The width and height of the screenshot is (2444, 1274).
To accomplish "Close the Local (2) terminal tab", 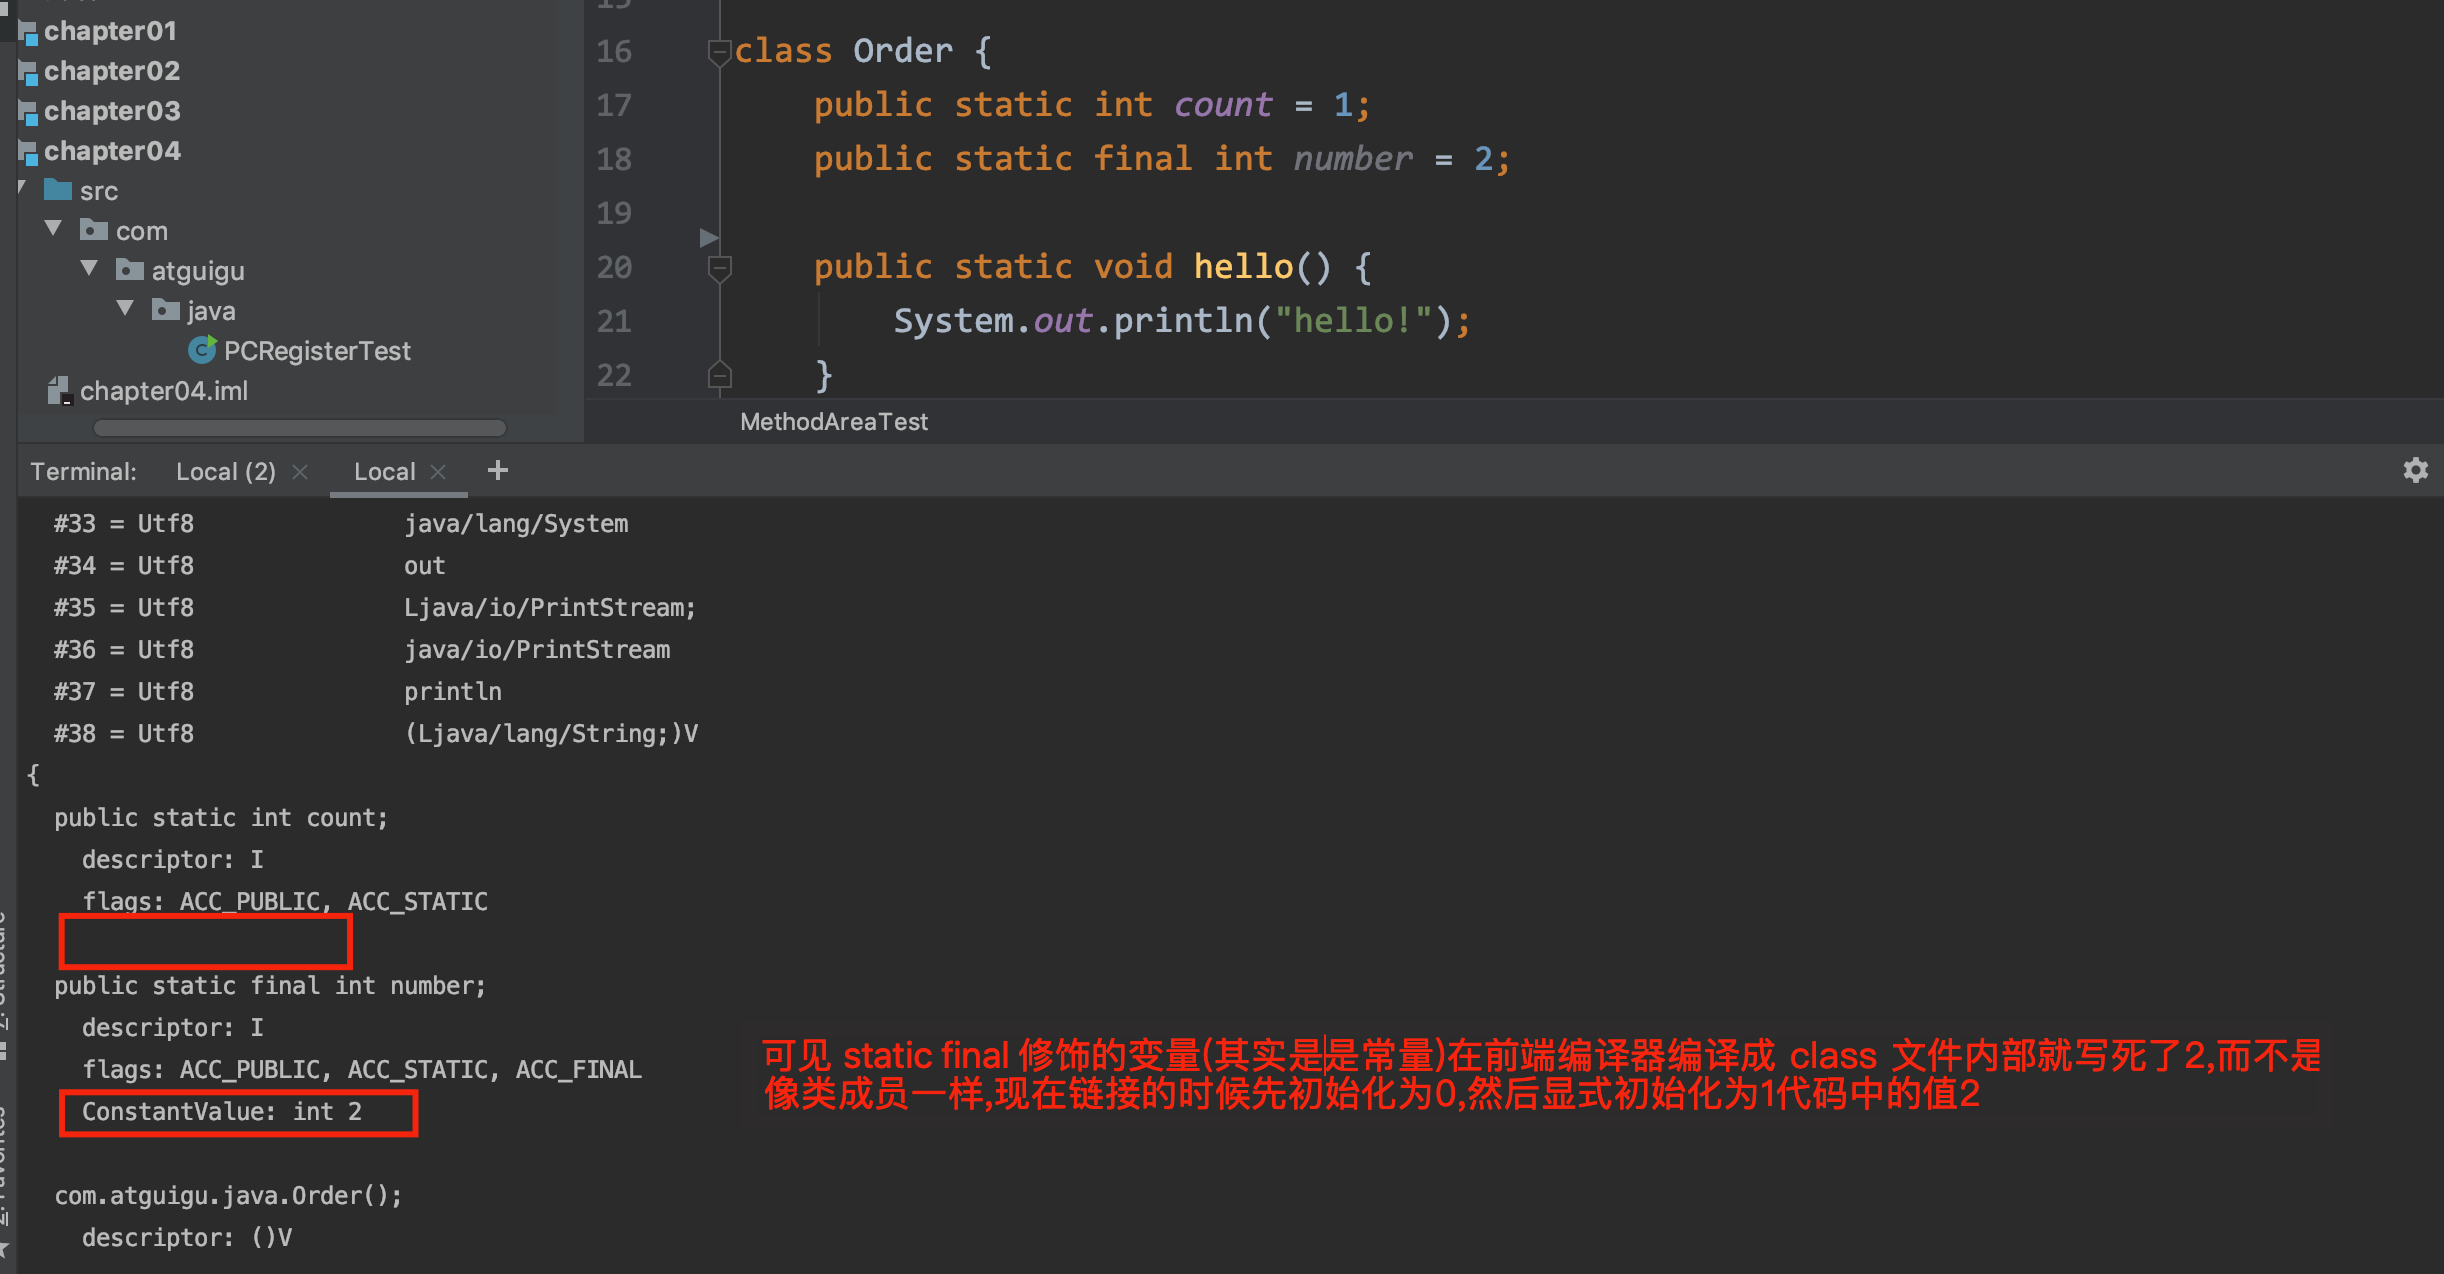I will (x=300, y=472).
